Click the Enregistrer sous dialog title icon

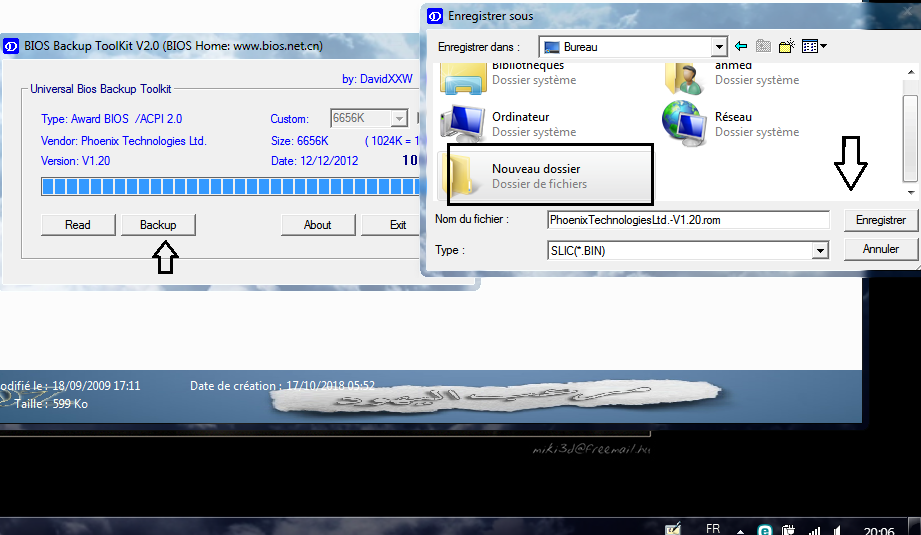pyautogui.click(x=435, y=16)
